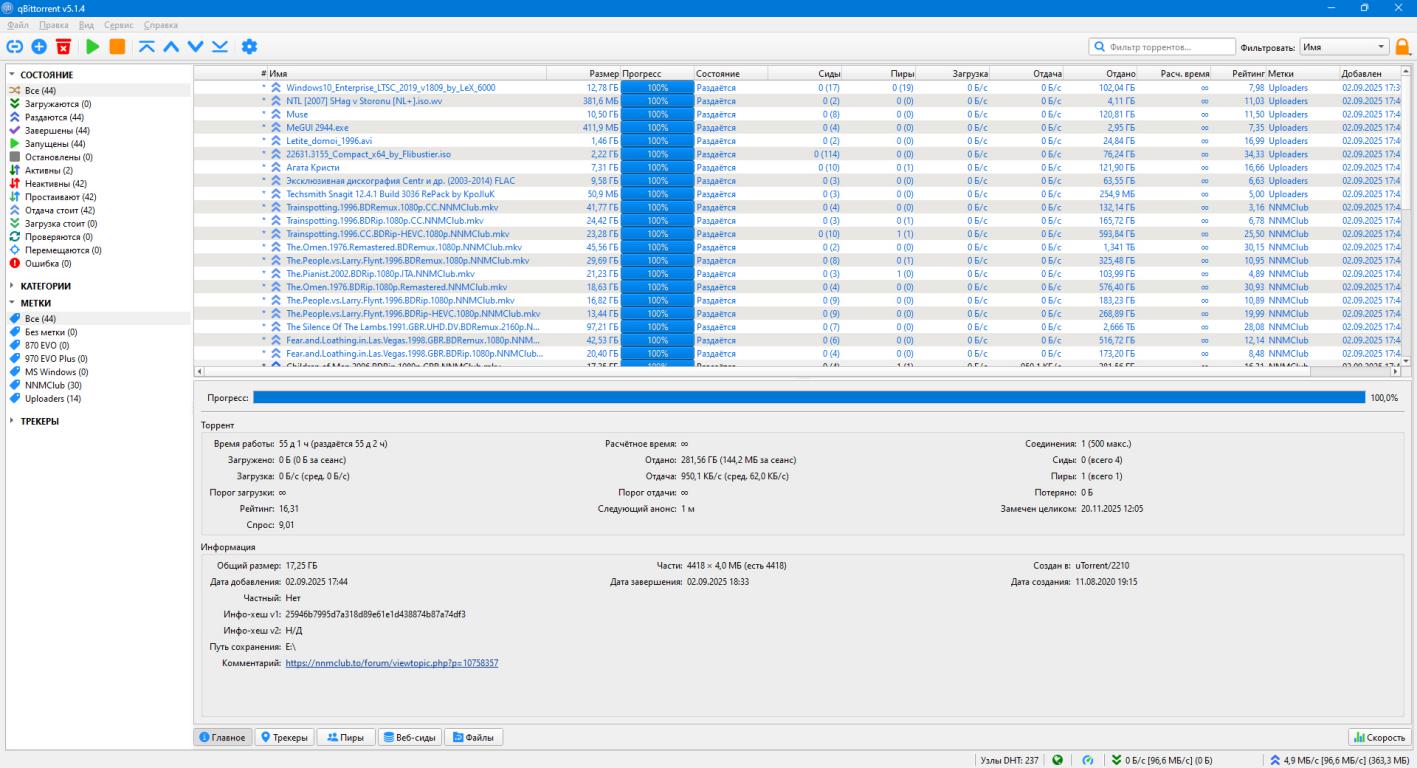Toggle the Скорость graph button

1378,738
